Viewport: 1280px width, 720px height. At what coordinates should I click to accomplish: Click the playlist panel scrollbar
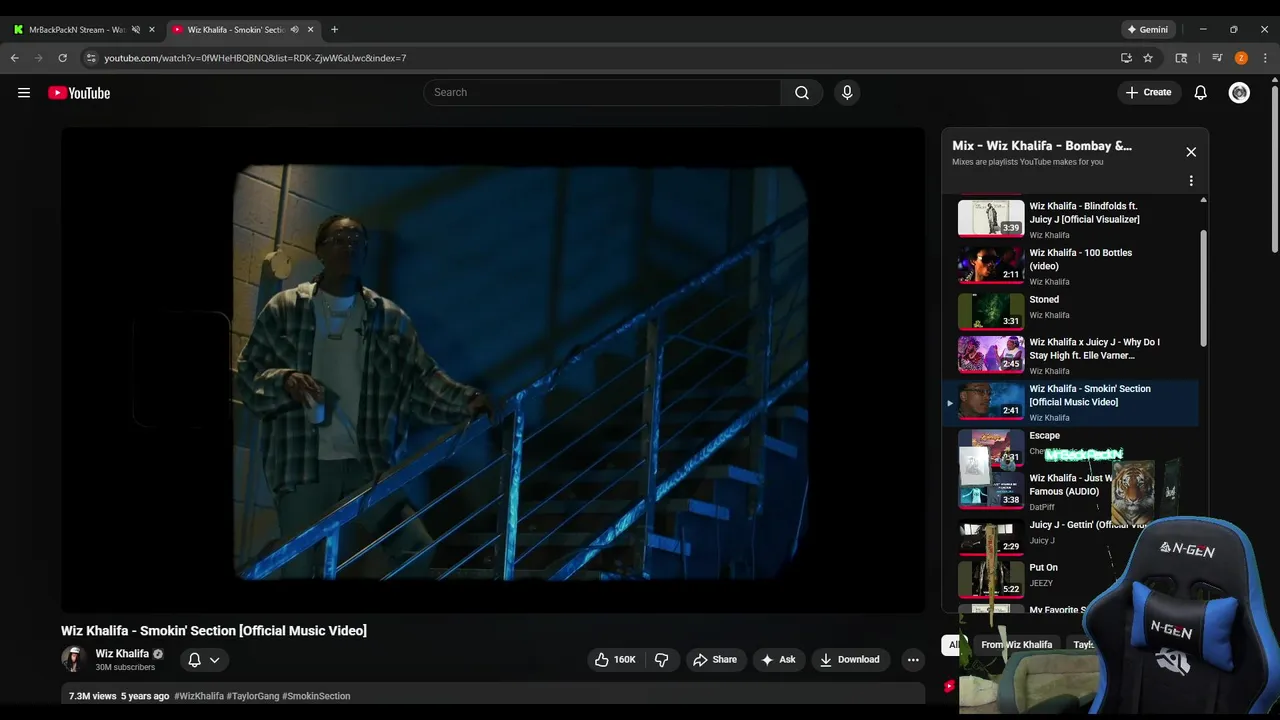[1203, 290]
